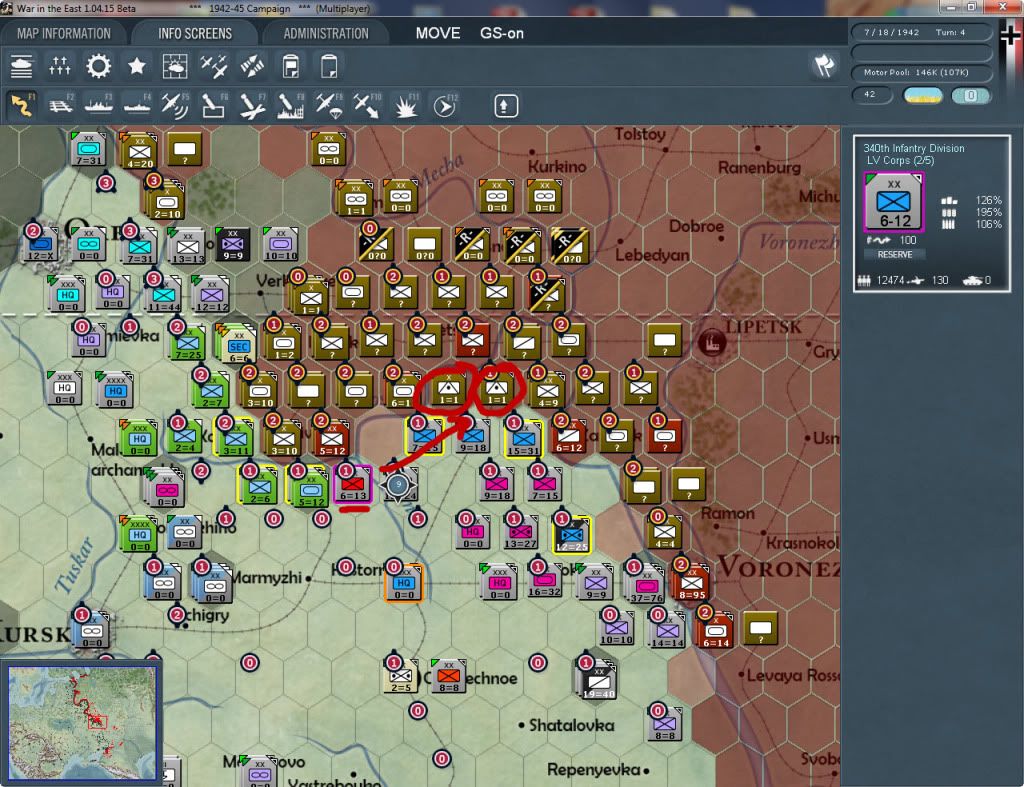Switch to the Administration tab
This screenshot has height=787, width=1024.
(x=326, y=33)
